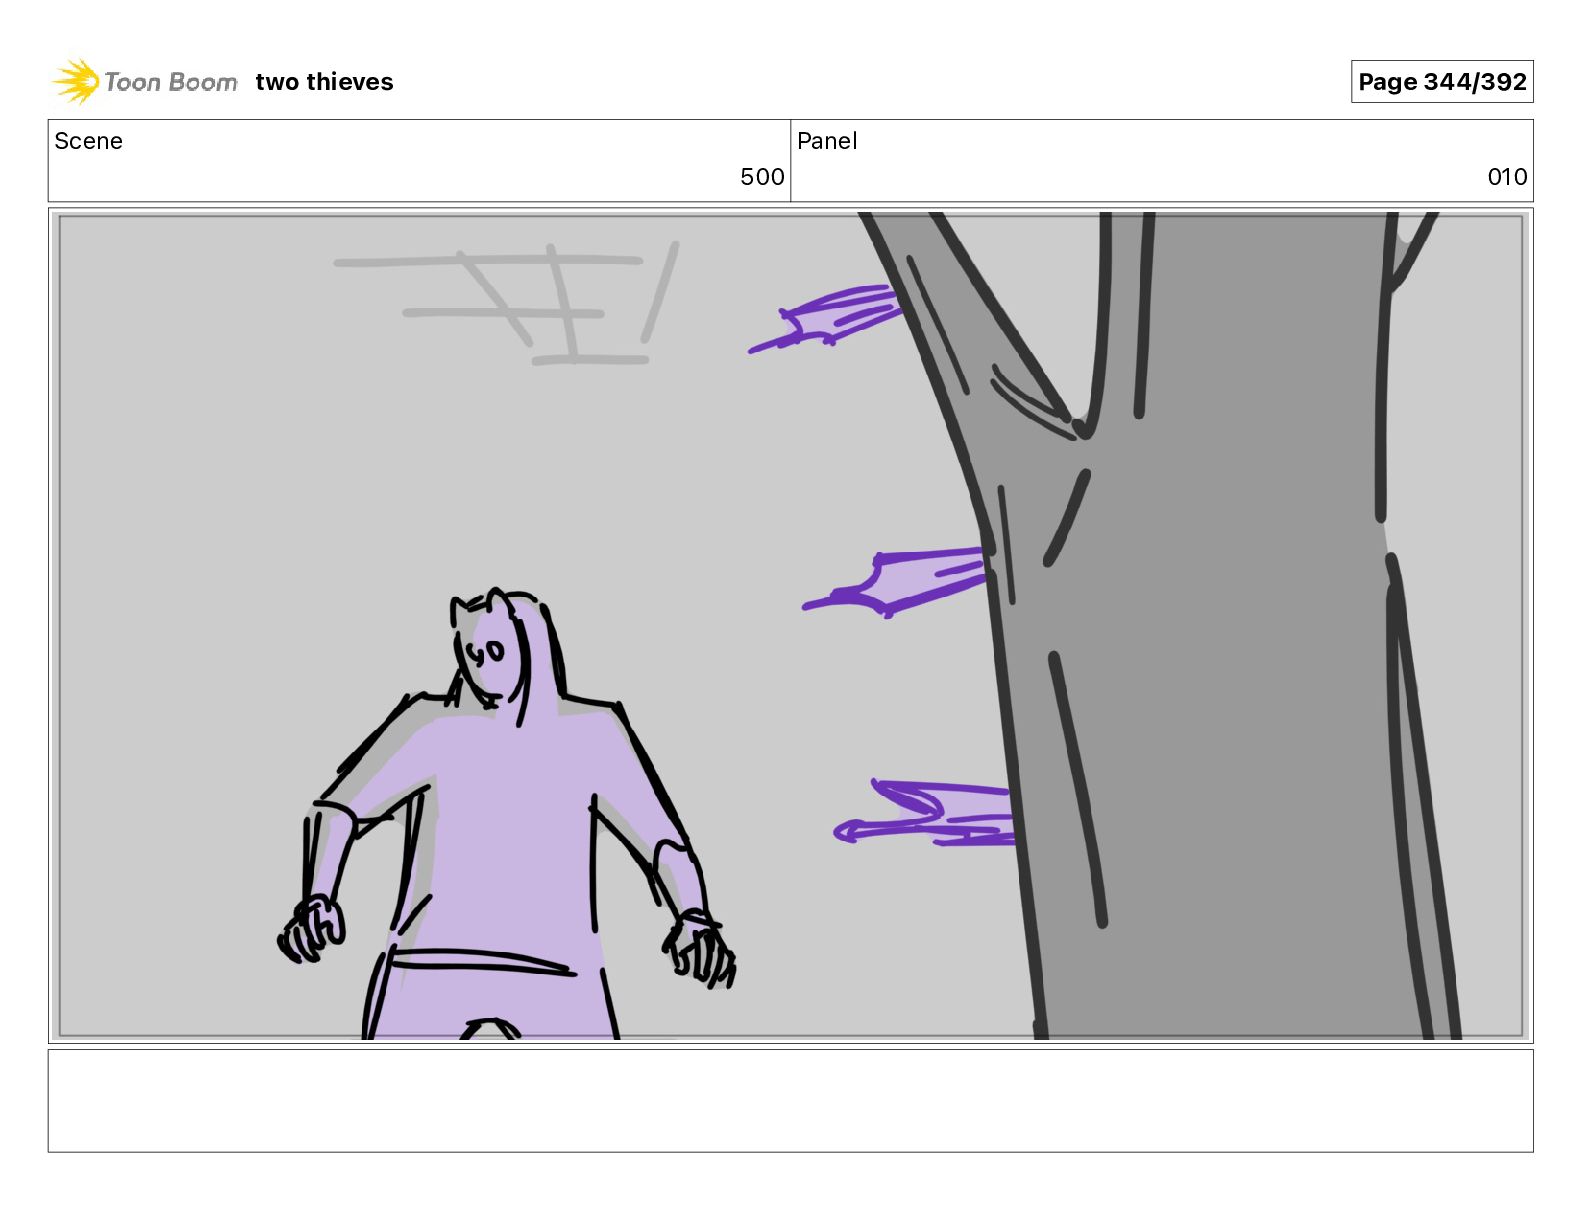The image size is (1584, 1224).
Task: Click the Page 344/392 indicator box
Action: coord(1441,82)
